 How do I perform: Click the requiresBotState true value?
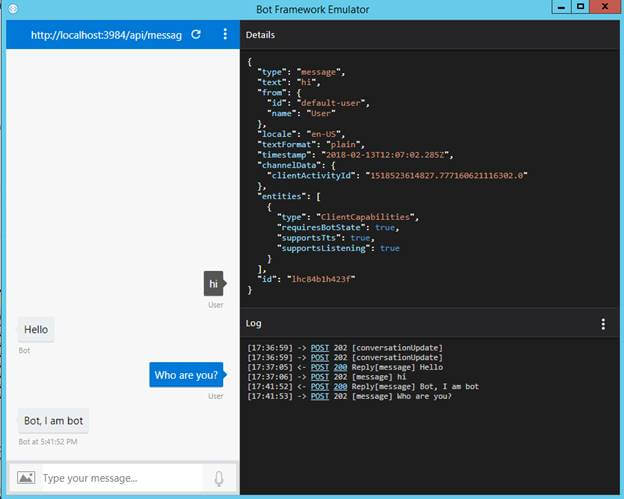pyautogui.click(x=385, y=227)
